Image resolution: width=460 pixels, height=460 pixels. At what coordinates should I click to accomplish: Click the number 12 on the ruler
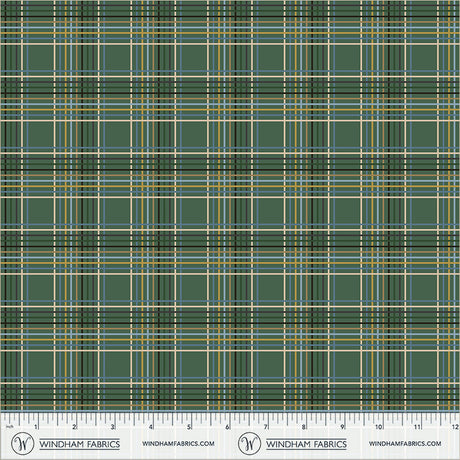(x=455, y=427)
